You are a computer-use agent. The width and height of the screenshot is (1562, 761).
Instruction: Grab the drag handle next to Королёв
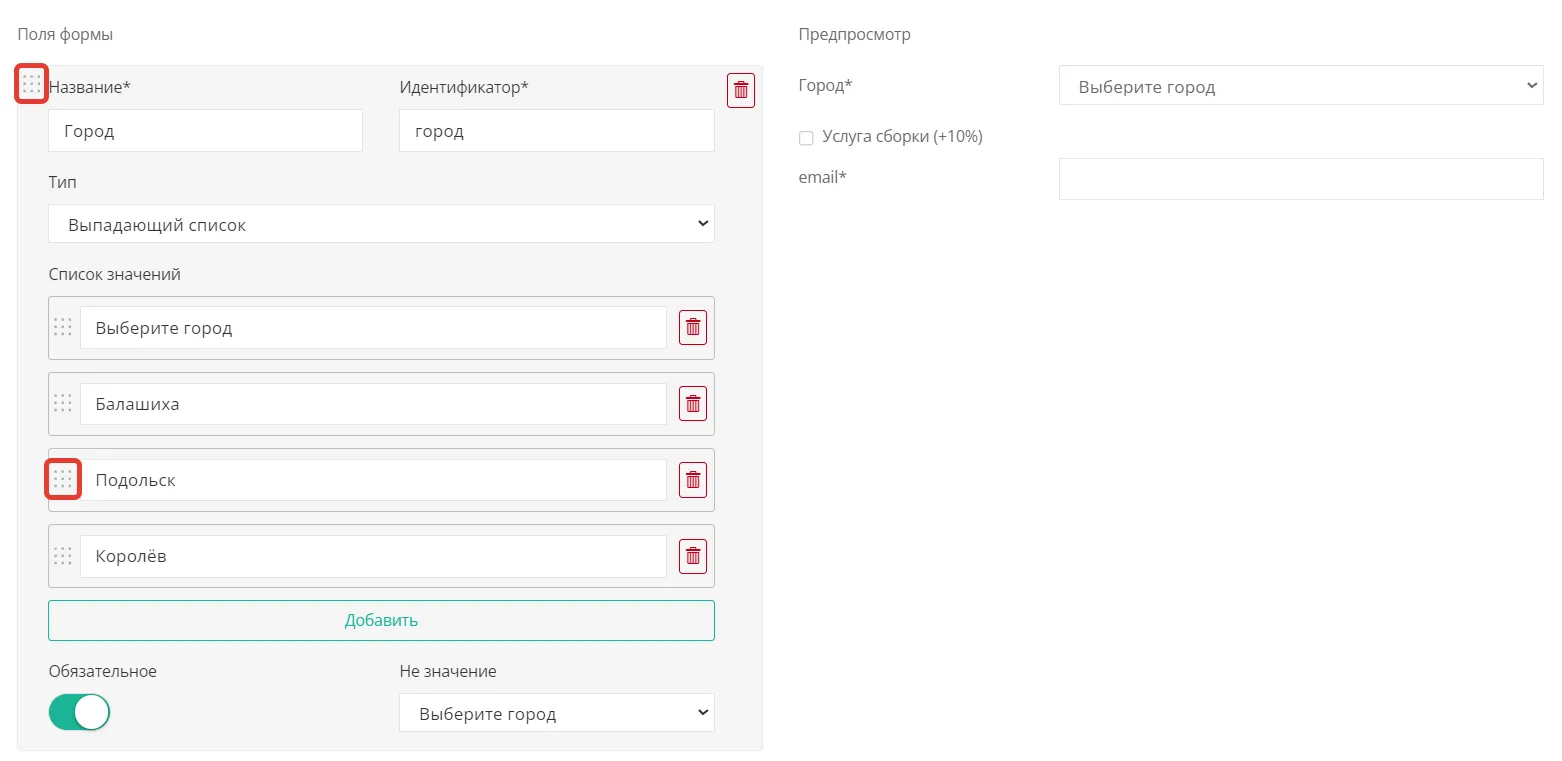tap(63, 555)
